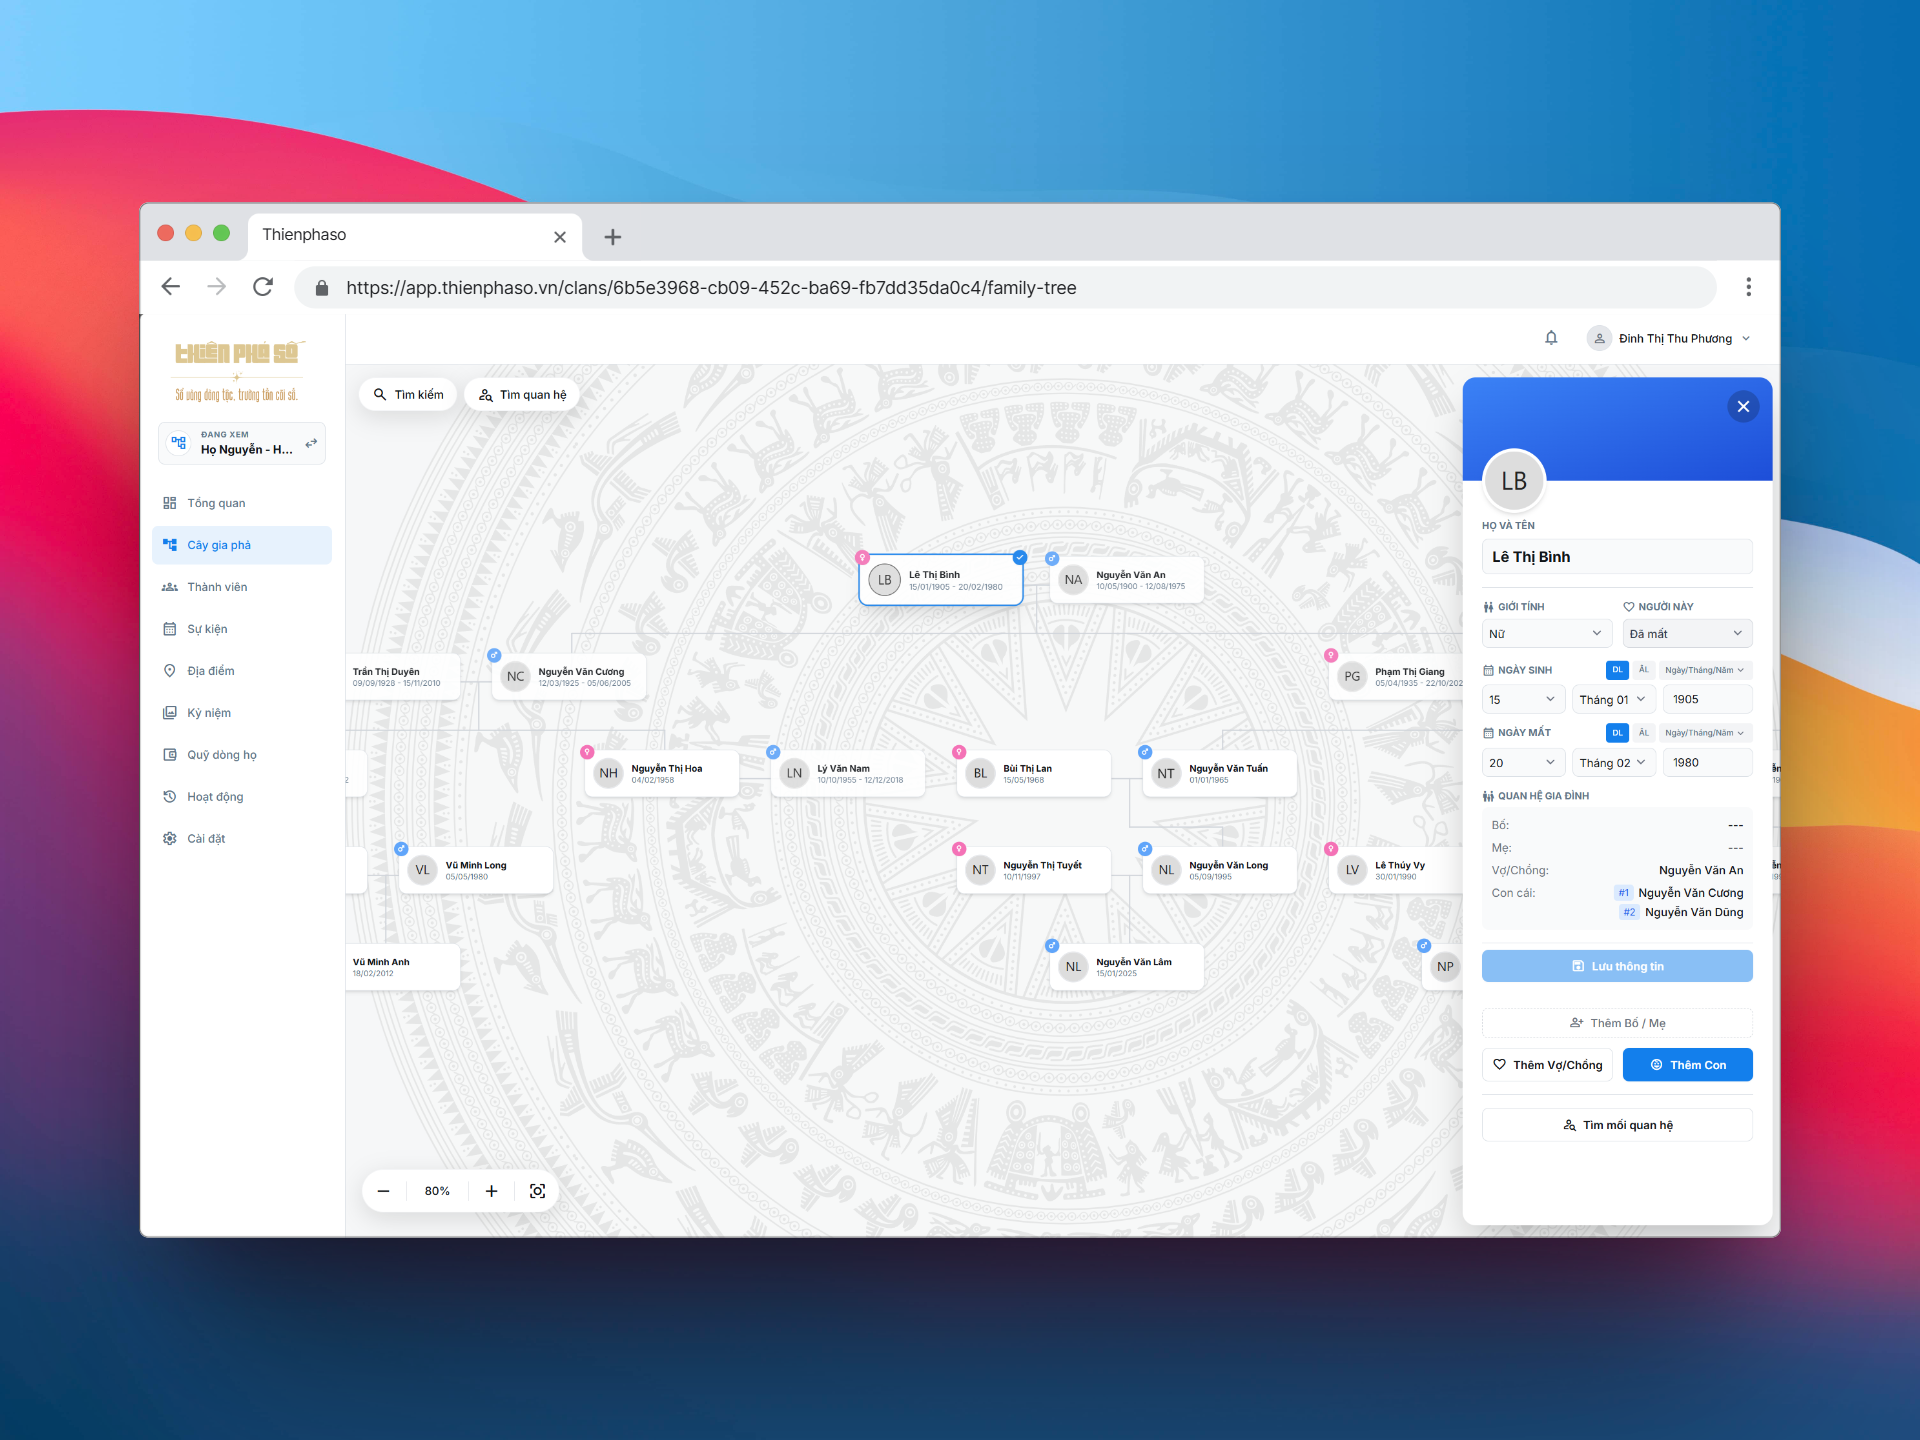Click the Tìm kiếm search button

click(408, 395)
